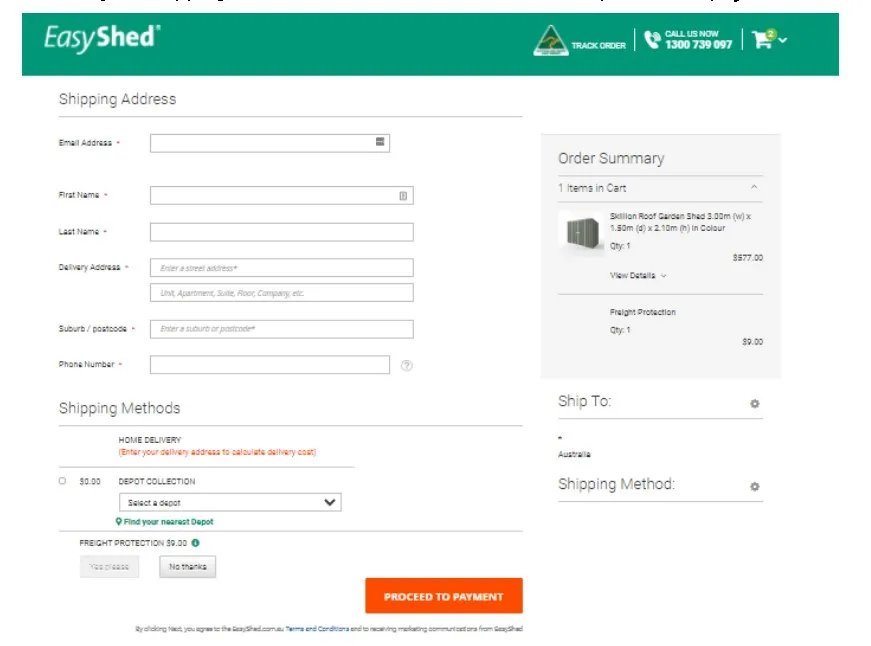Click the freight protection info icon

(195, 543)
